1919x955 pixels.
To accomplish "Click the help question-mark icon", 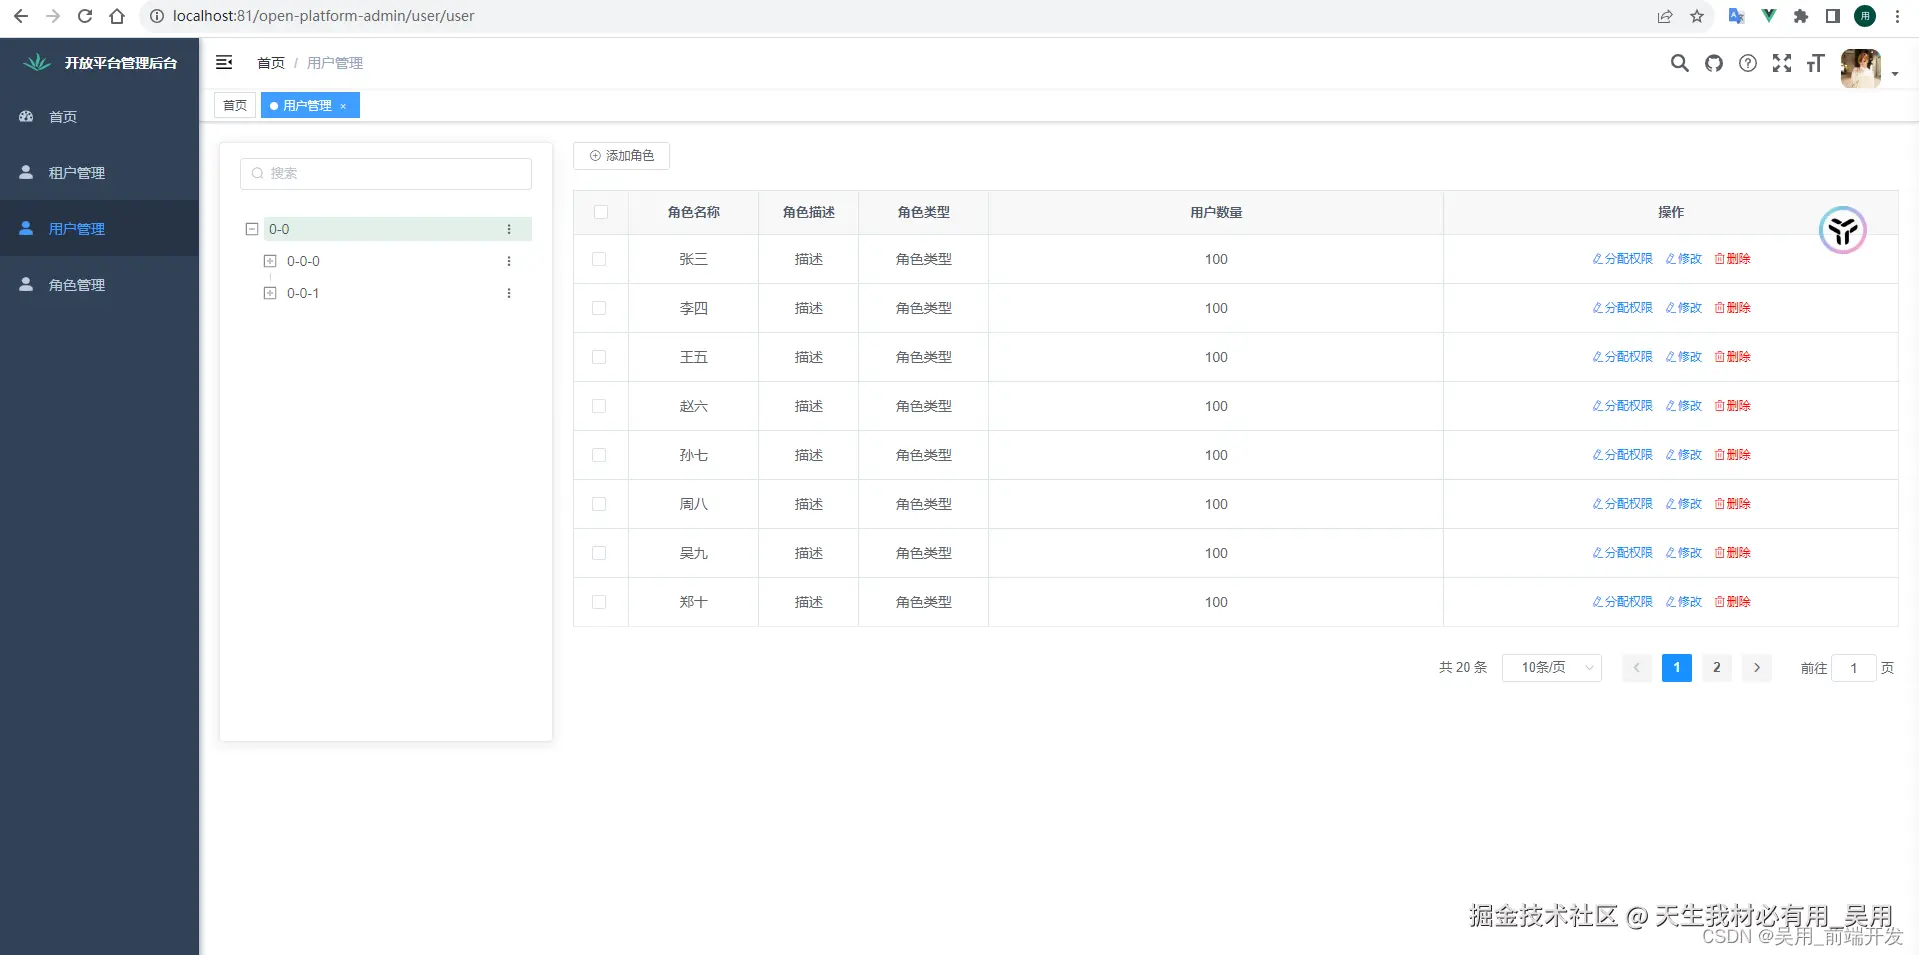I will point(1747,63).
